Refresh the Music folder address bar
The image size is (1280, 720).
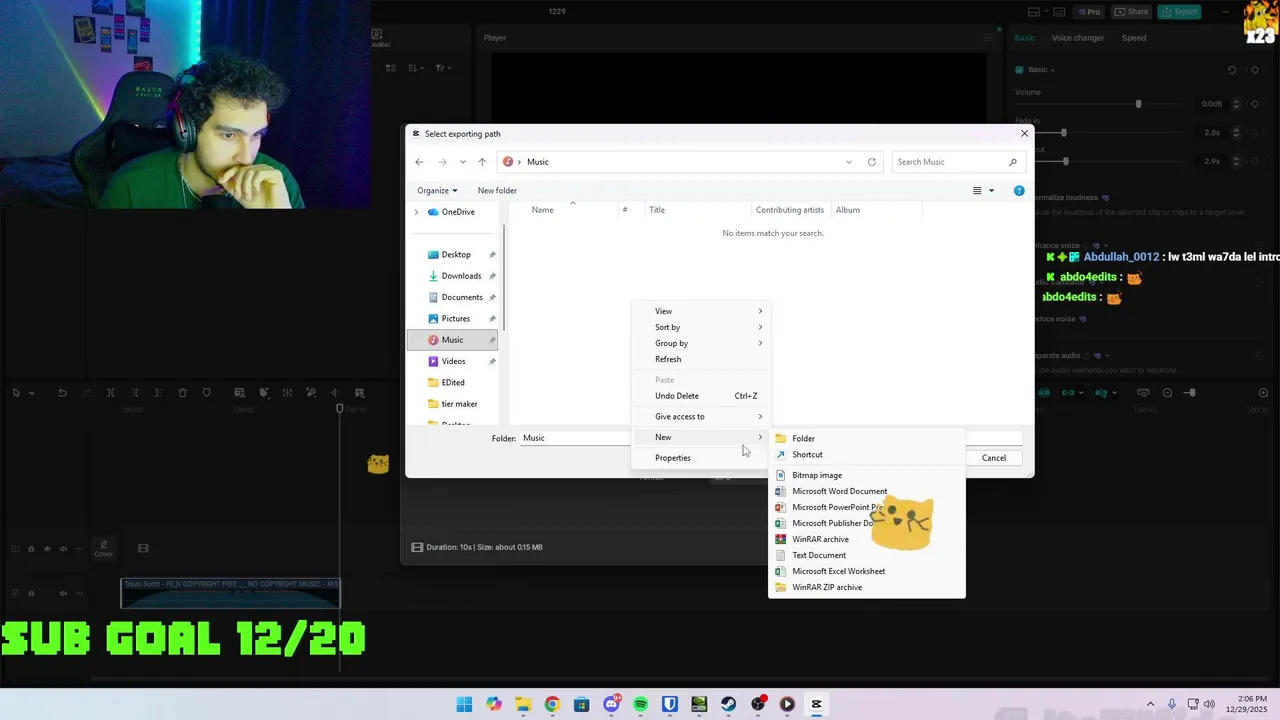tap(872, 162)
